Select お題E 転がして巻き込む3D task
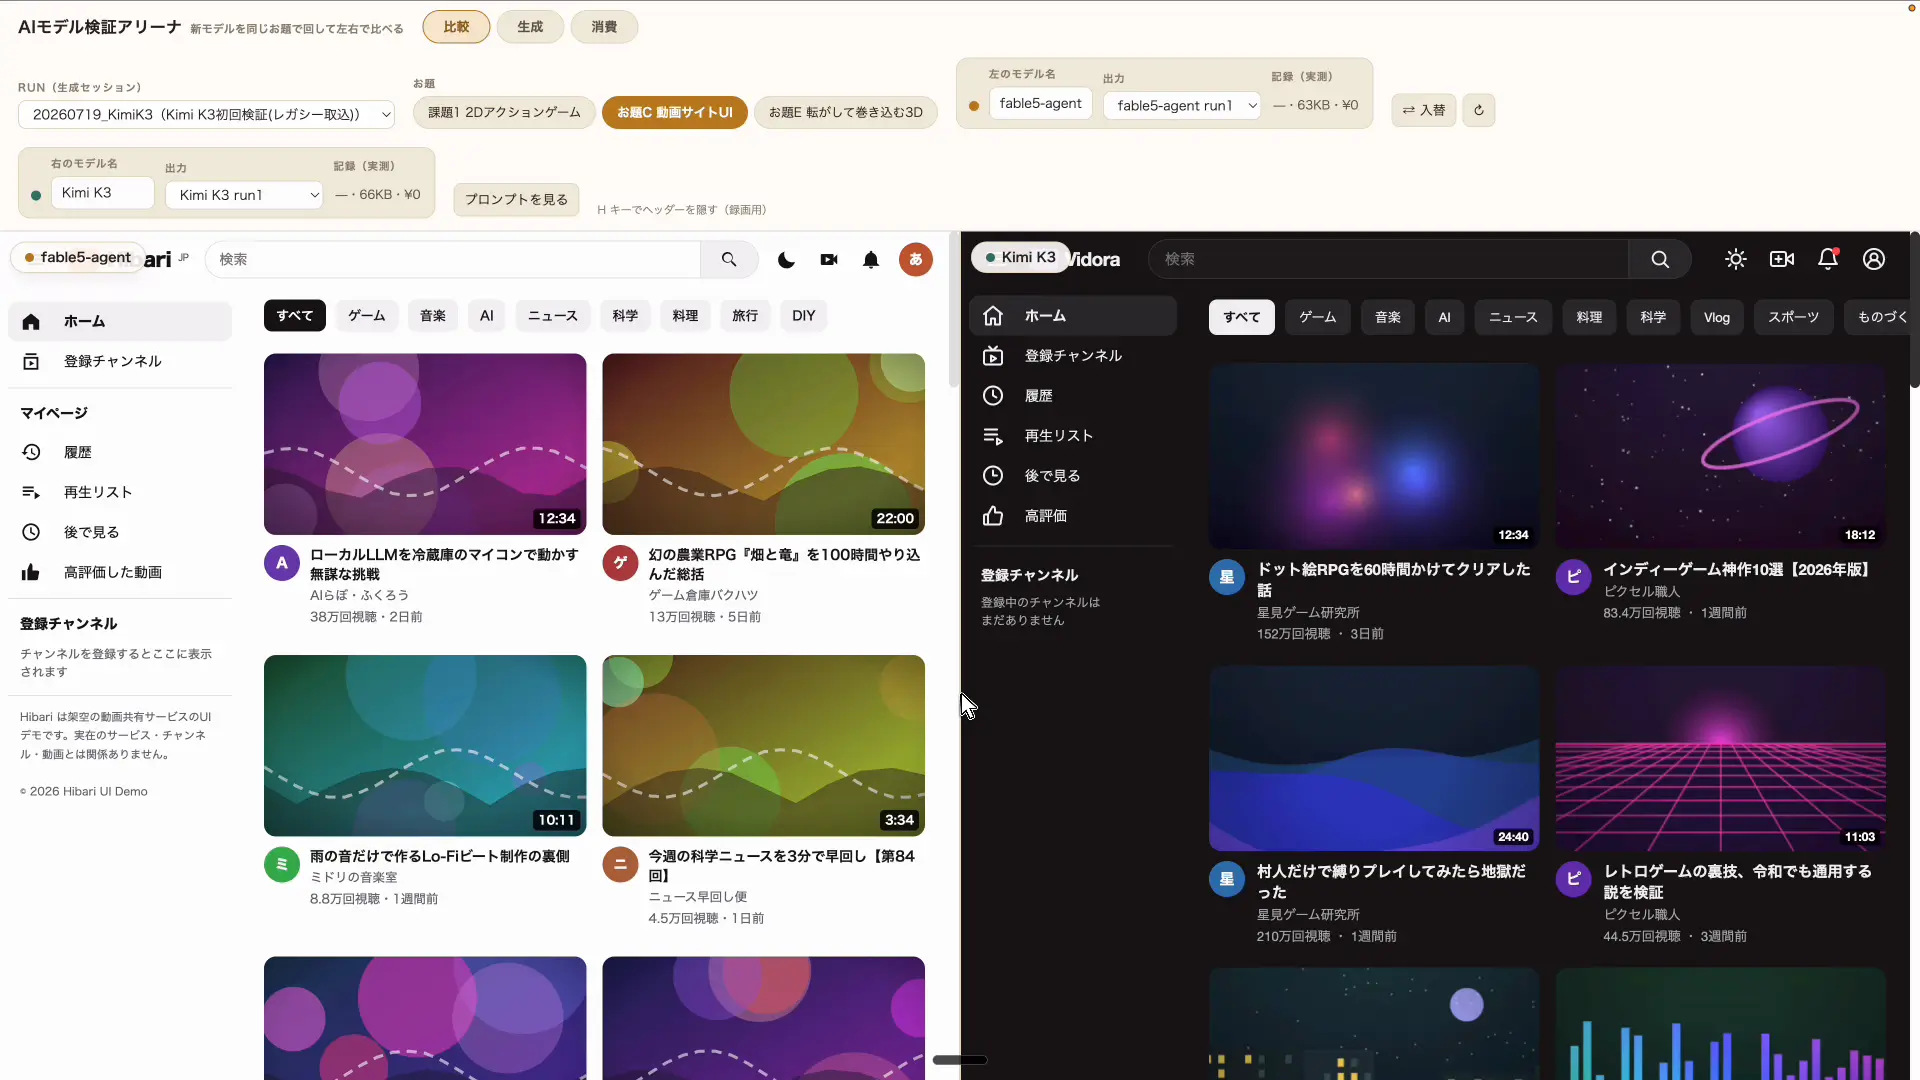This screenshot has height=1080, width=1920. tap(846, 112)
